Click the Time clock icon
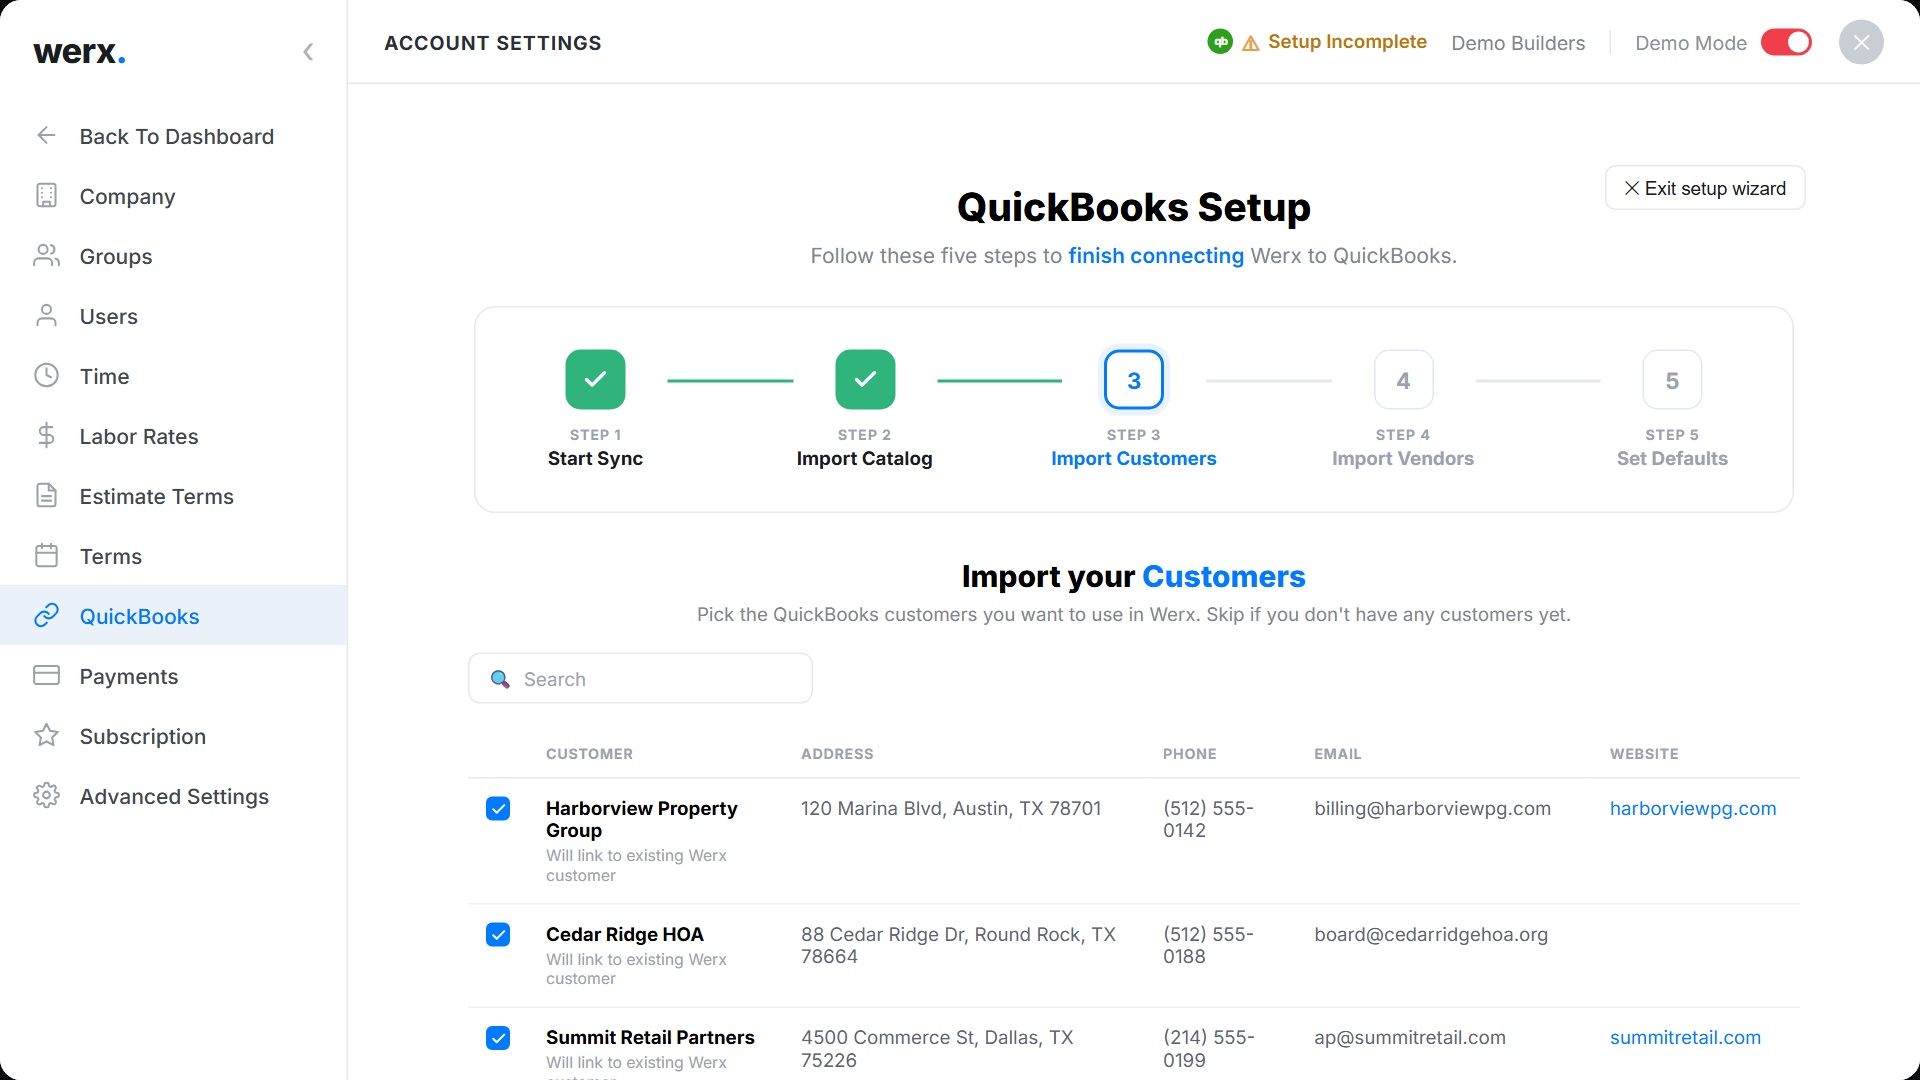The height and width of the screenshot is (1080, 1920). pos(46,375)
